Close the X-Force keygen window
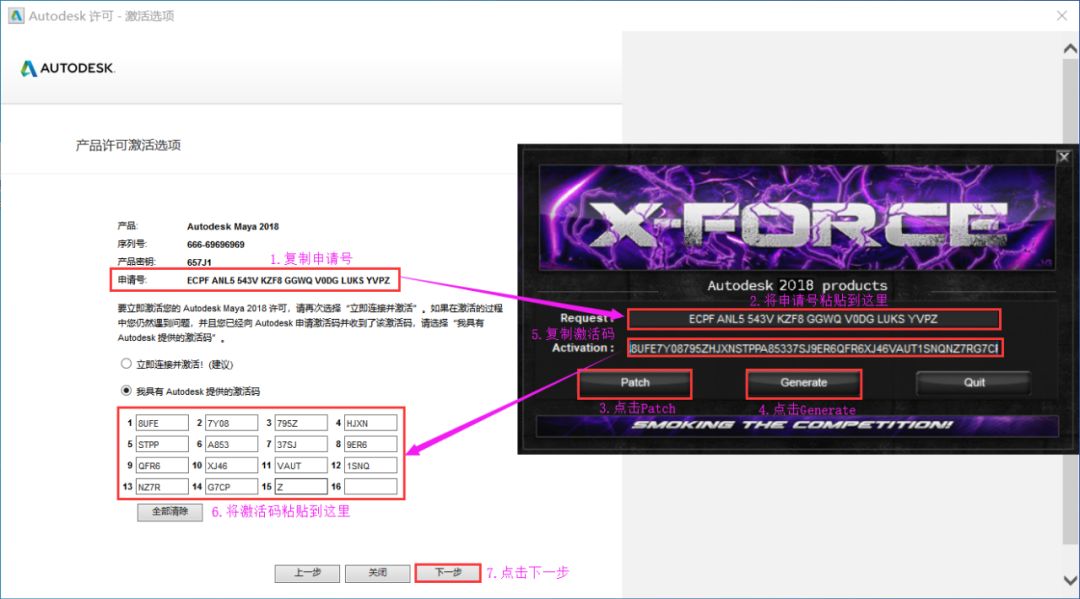 tap(1063, 157)
